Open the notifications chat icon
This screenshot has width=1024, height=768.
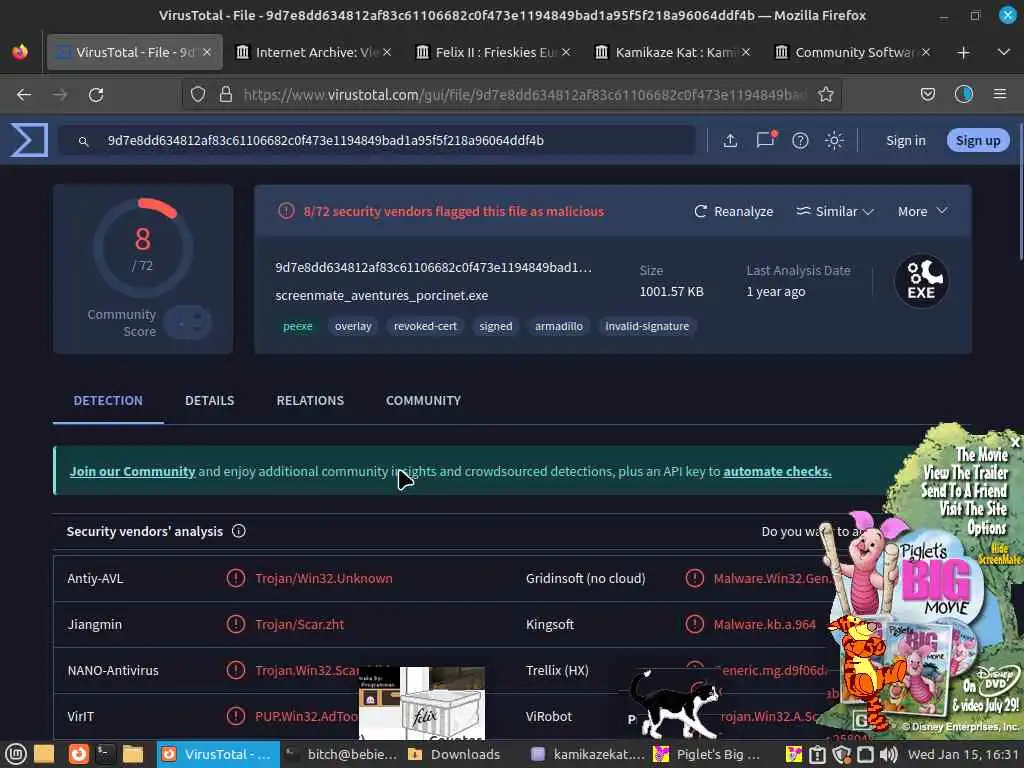click(765, 140)
